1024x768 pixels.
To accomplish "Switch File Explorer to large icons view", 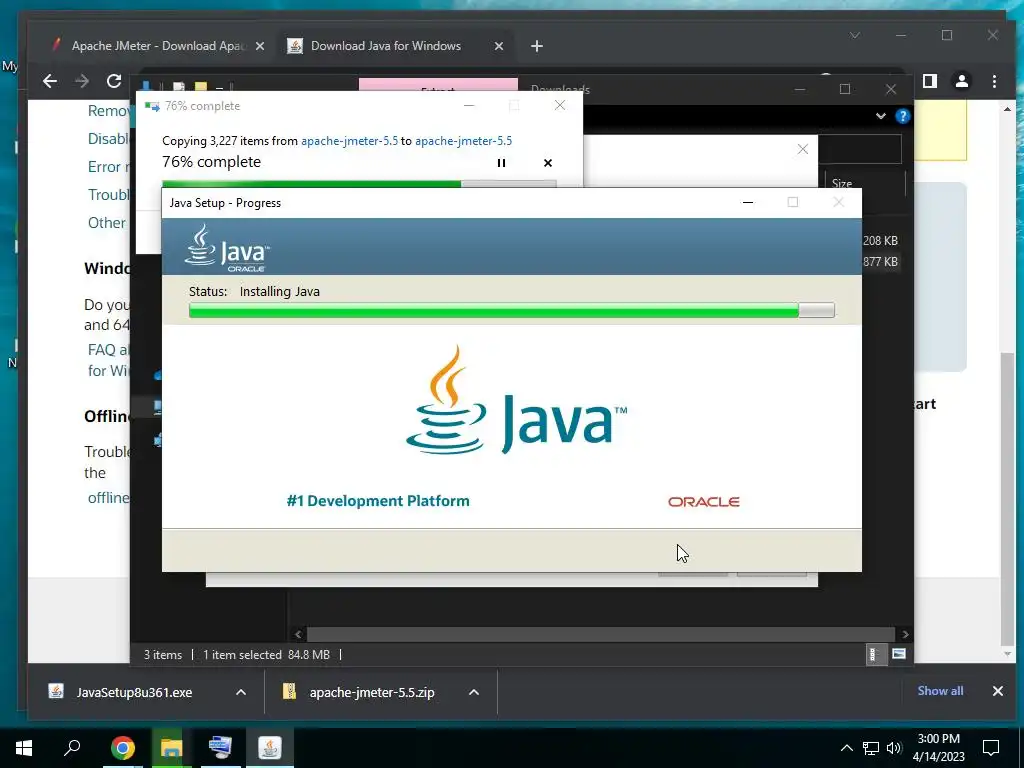I will pyautogui.click(x=899, y=654).
